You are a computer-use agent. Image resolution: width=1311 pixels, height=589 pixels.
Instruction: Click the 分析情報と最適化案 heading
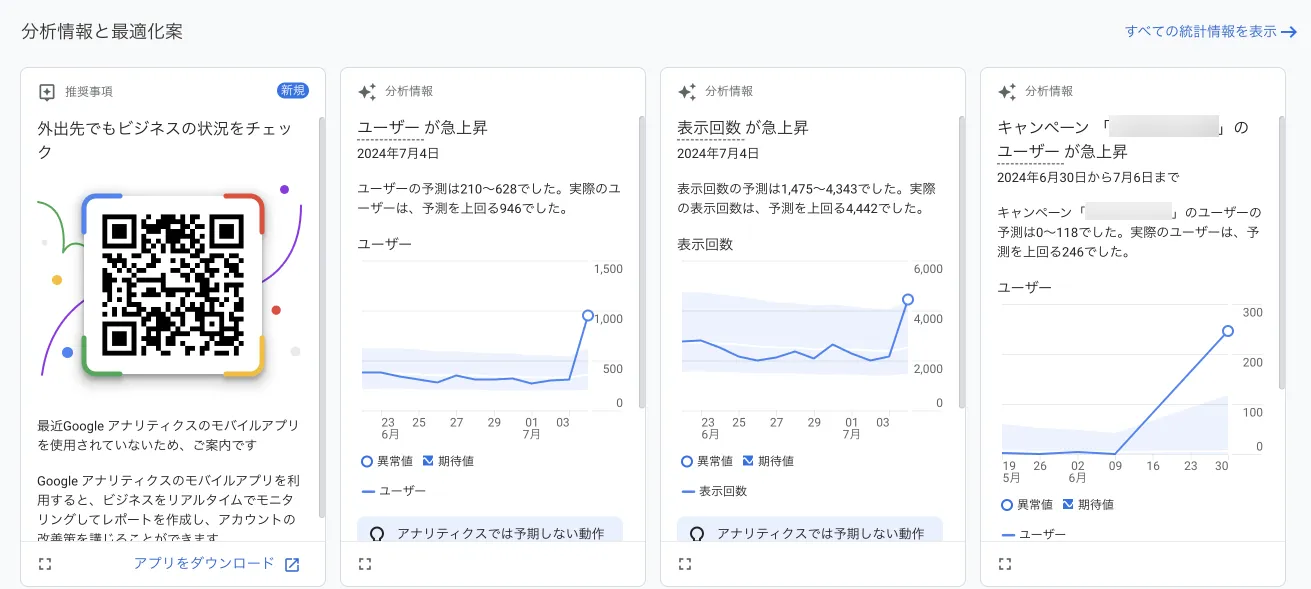point(102,31)
